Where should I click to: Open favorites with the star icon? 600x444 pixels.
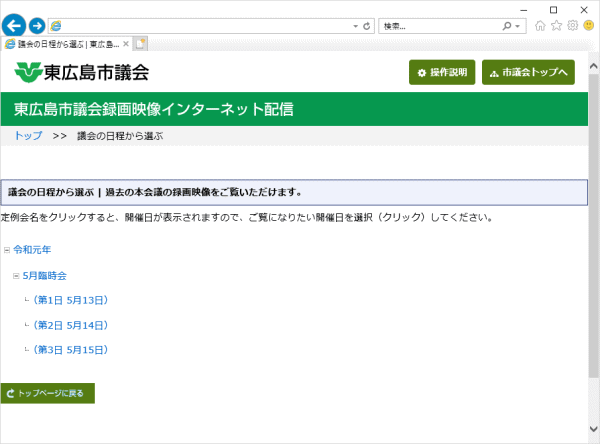click(556, 26)
